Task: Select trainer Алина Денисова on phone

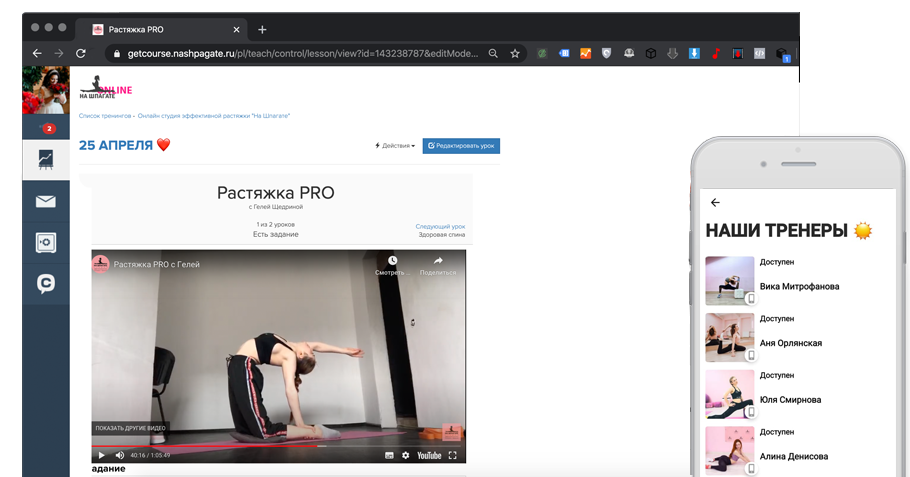Action: pyautogui.click(x=794, y=457)
